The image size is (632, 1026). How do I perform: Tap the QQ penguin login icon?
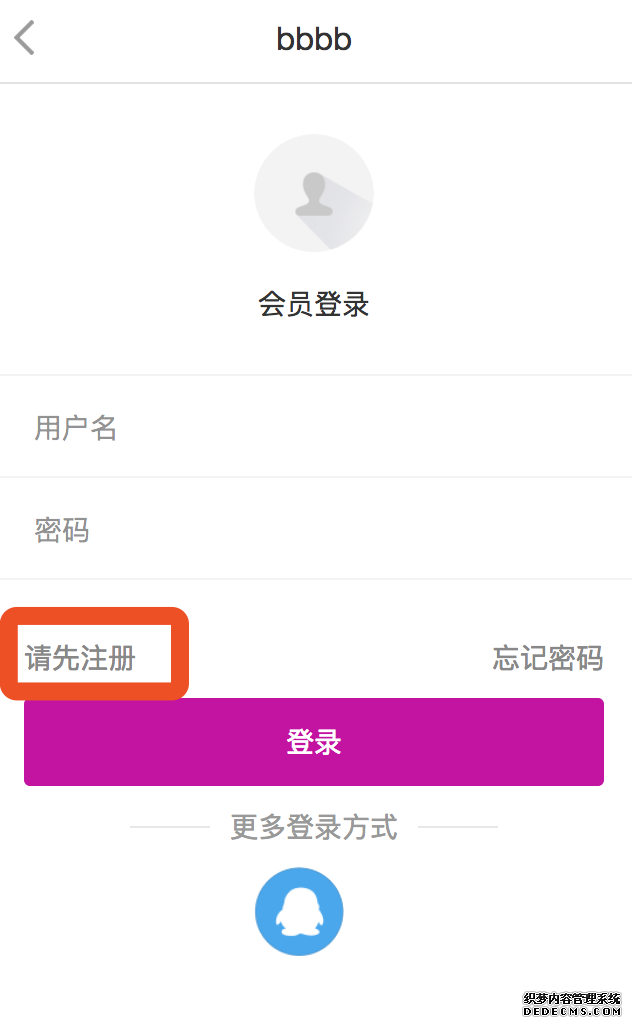tap(299, 913)
